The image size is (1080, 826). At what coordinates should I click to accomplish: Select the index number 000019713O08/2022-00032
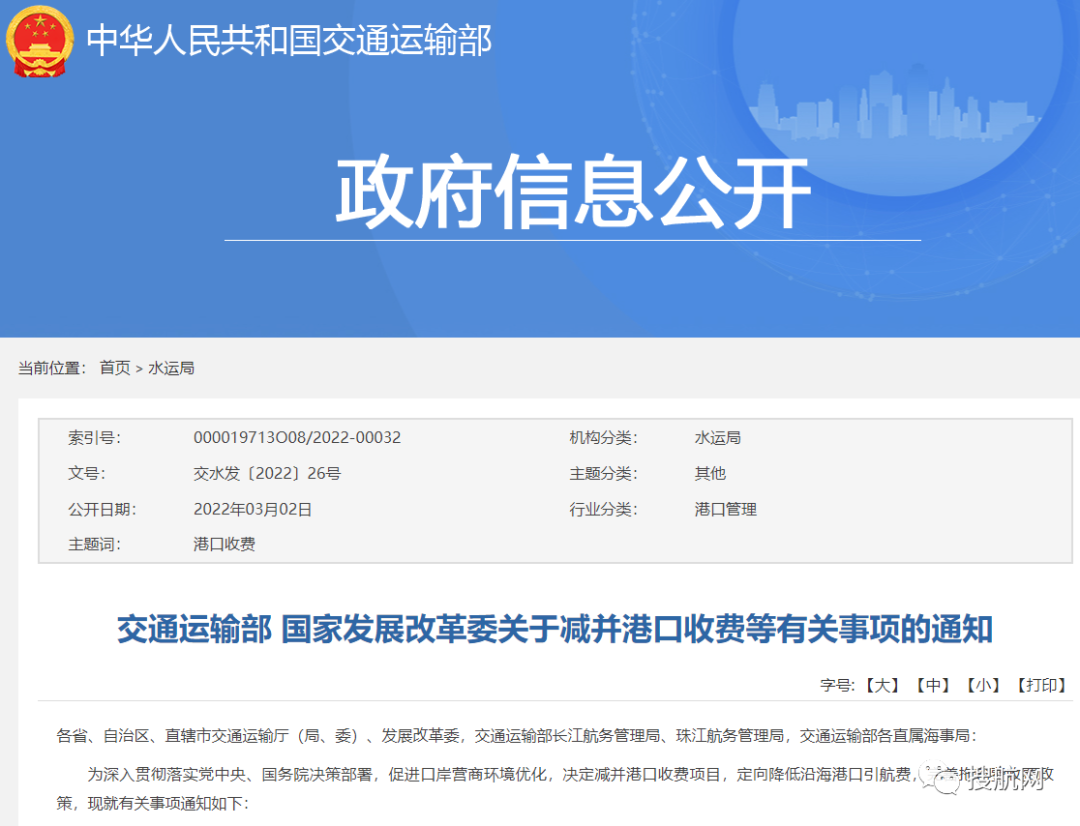297,438
